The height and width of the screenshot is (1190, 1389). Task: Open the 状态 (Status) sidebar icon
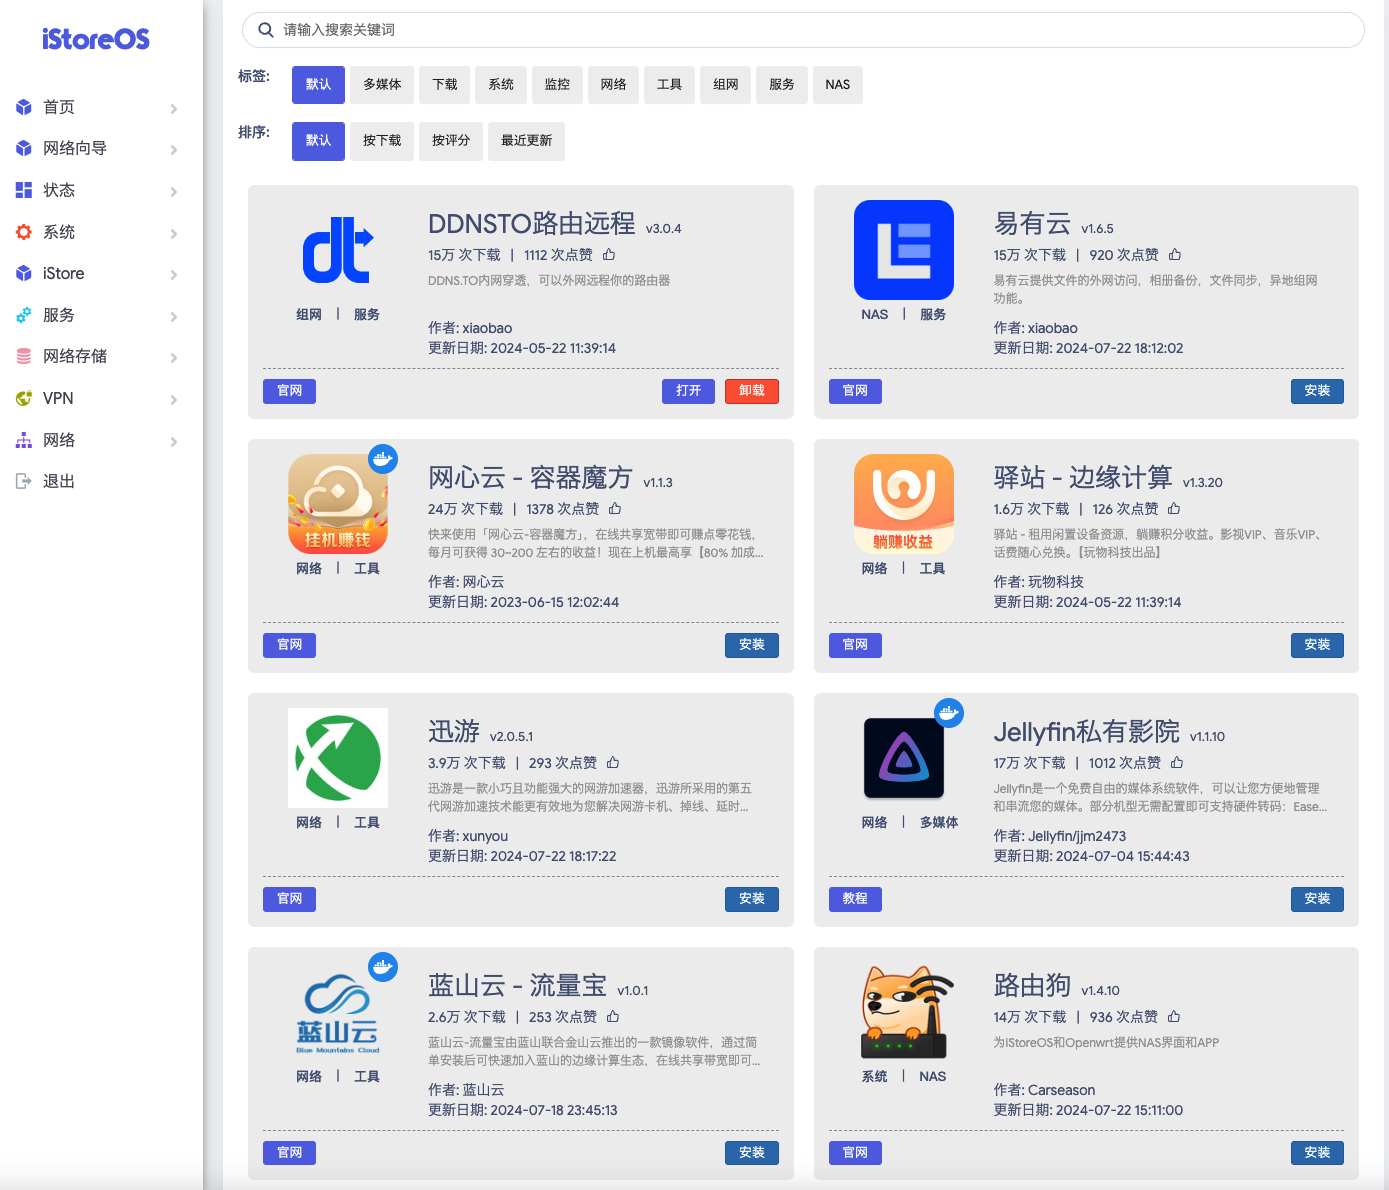pos(24,189)
